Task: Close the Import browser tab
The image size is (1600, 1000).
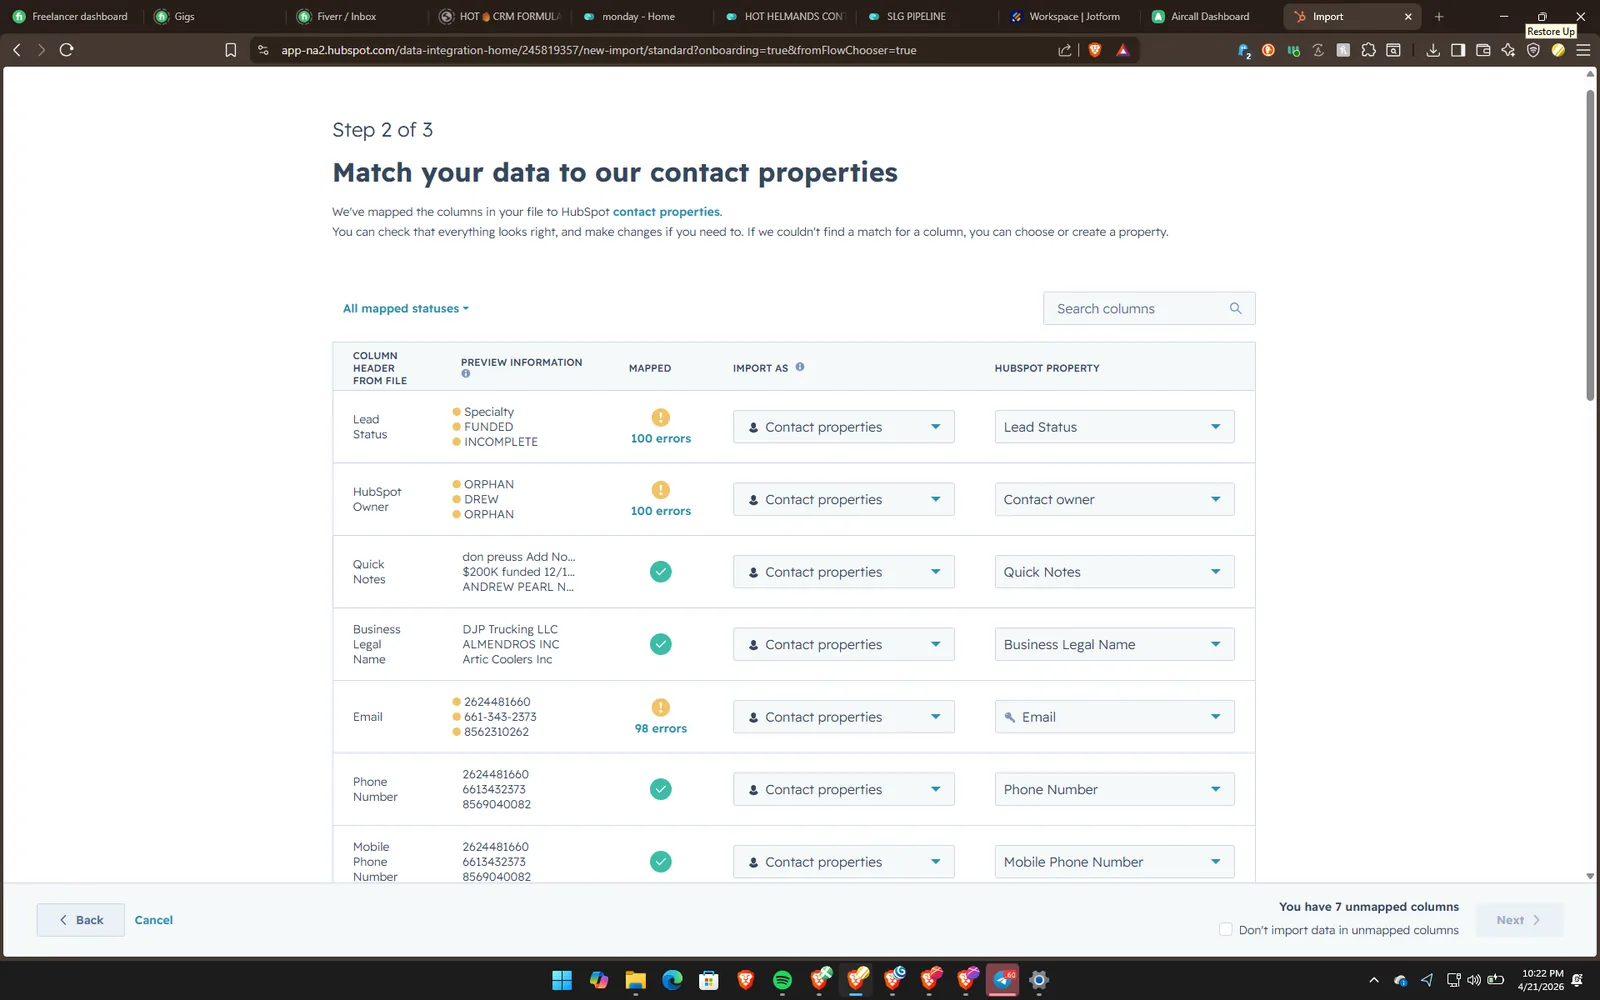Action: pyautogui.click(x=1408, y=17)
